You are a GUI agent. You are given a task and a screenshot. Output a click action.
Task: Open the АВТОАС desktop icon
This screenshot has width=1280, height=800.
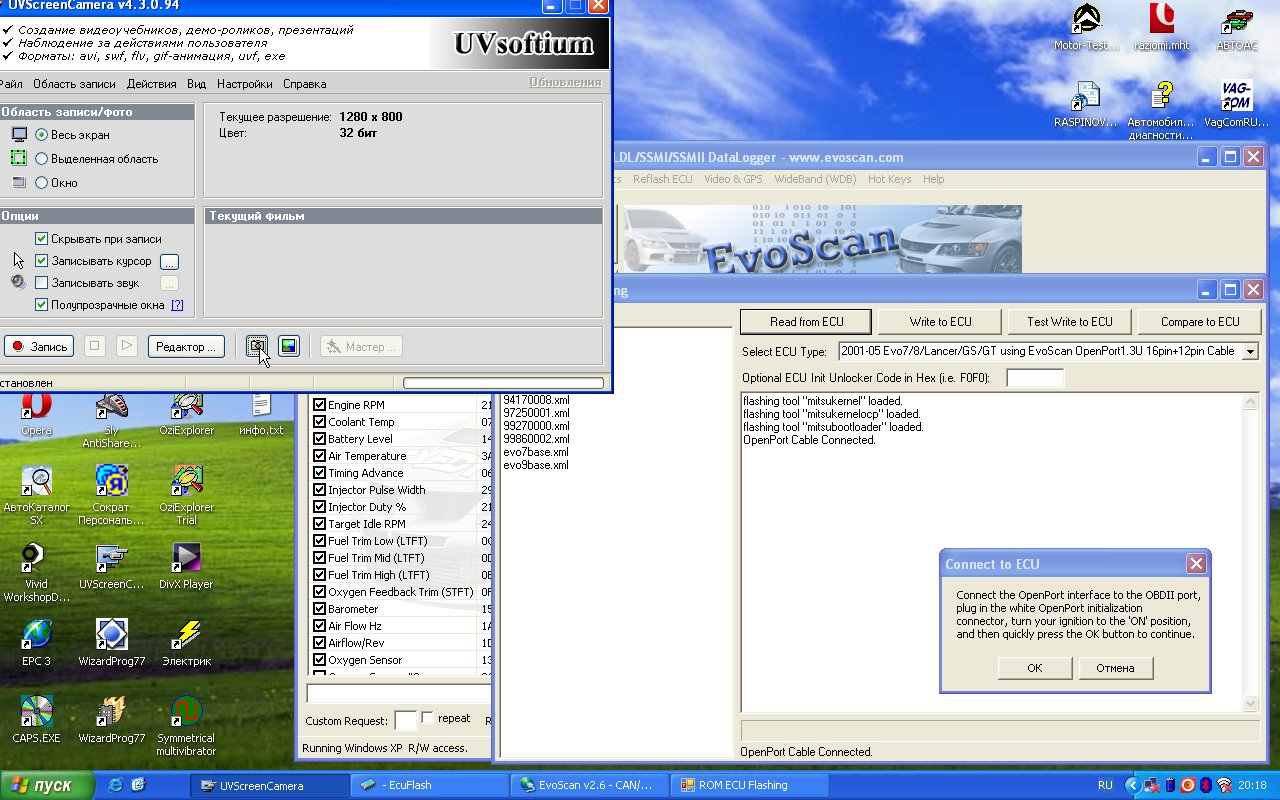click(x=1236, y=27)
